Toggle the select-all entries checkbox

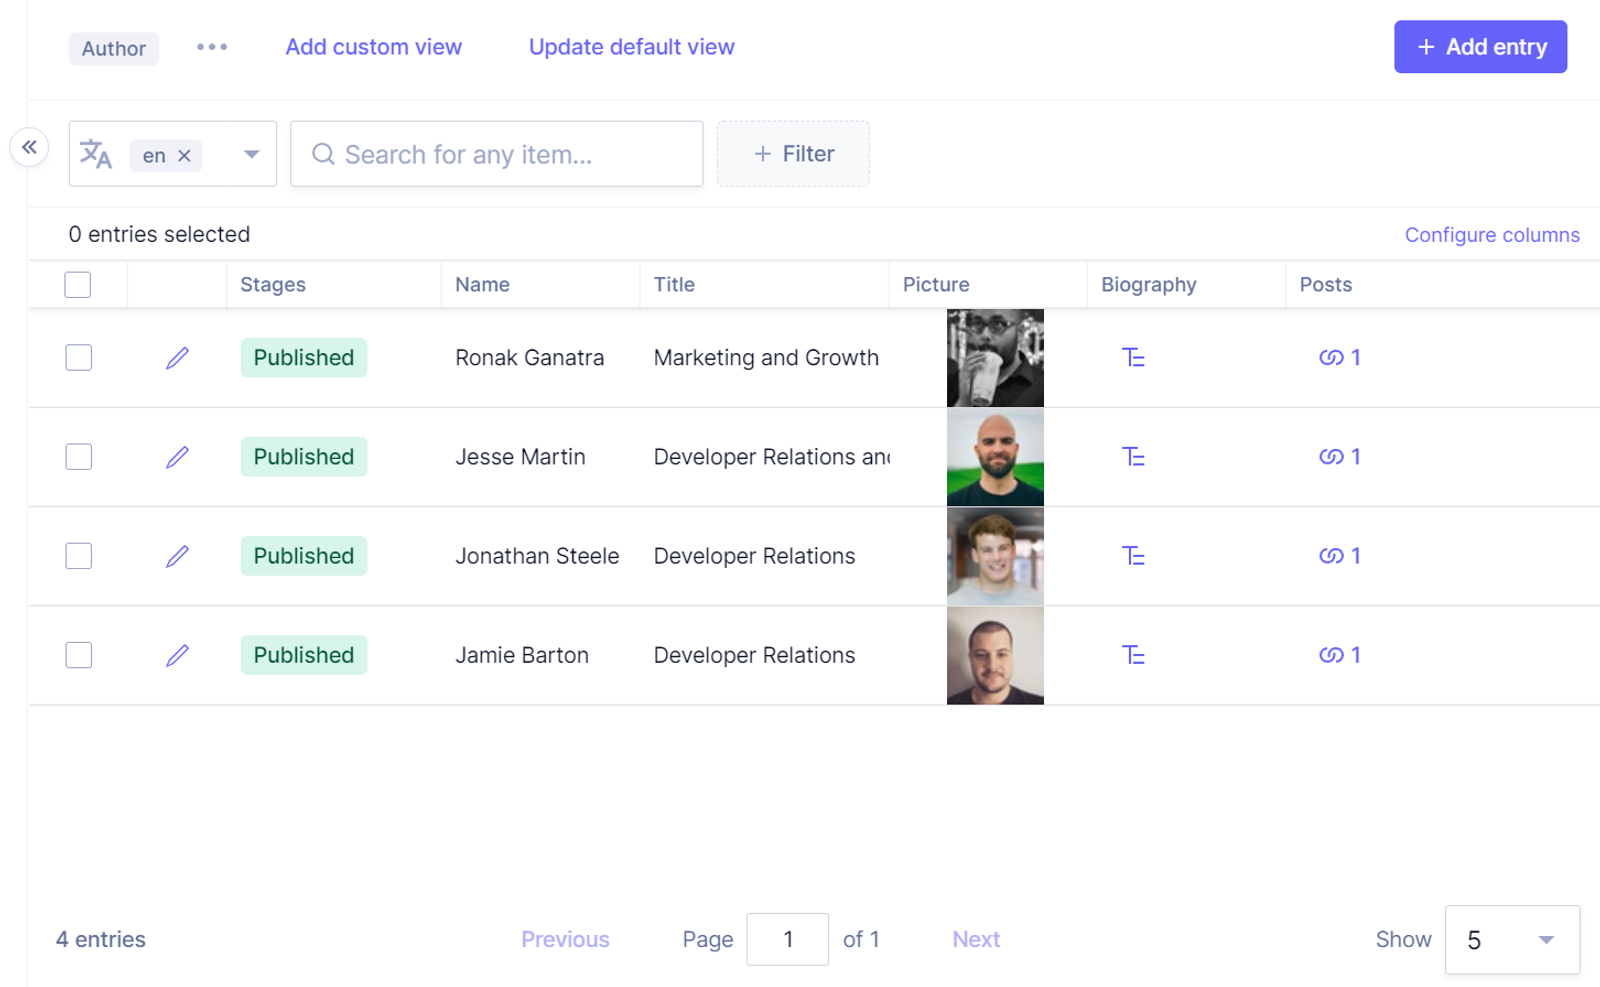tap(78, 285)
